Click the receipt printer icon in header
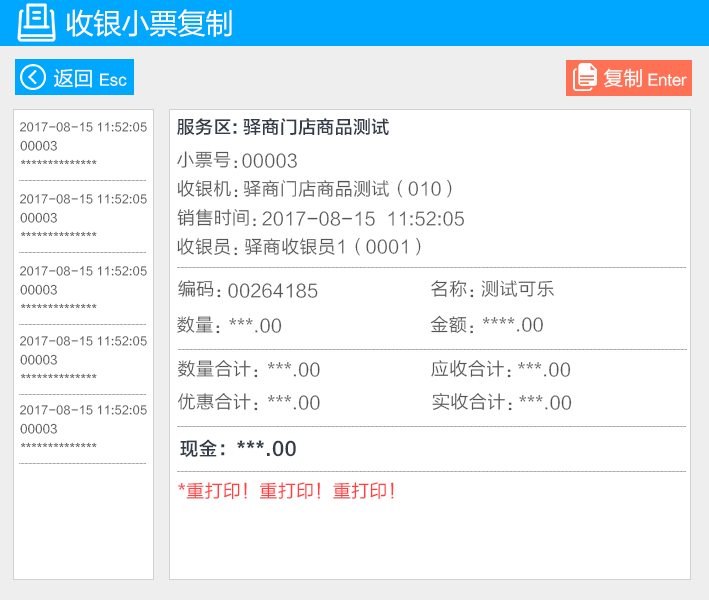 pos(36,22)
